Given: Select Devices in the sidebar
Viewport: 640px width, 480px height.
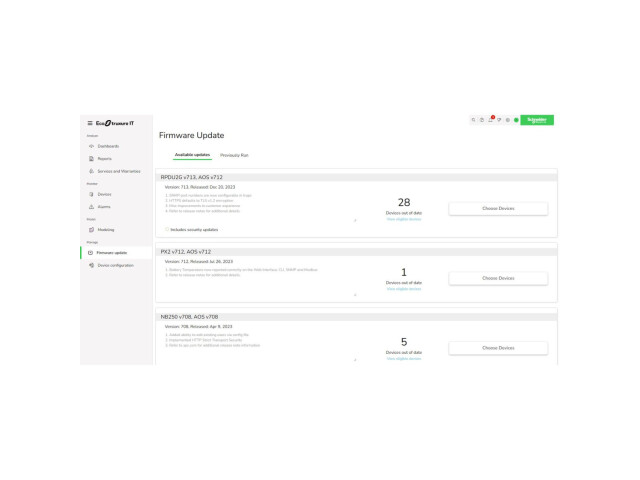Looking at the screenshot, I should (x=104, y=194).
